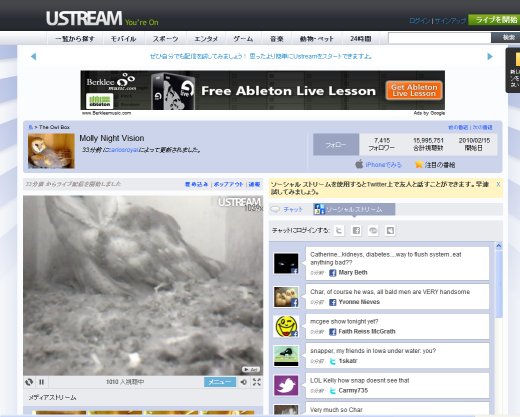Click The Owl Box breadcrumb link

[x=54, y=127]
